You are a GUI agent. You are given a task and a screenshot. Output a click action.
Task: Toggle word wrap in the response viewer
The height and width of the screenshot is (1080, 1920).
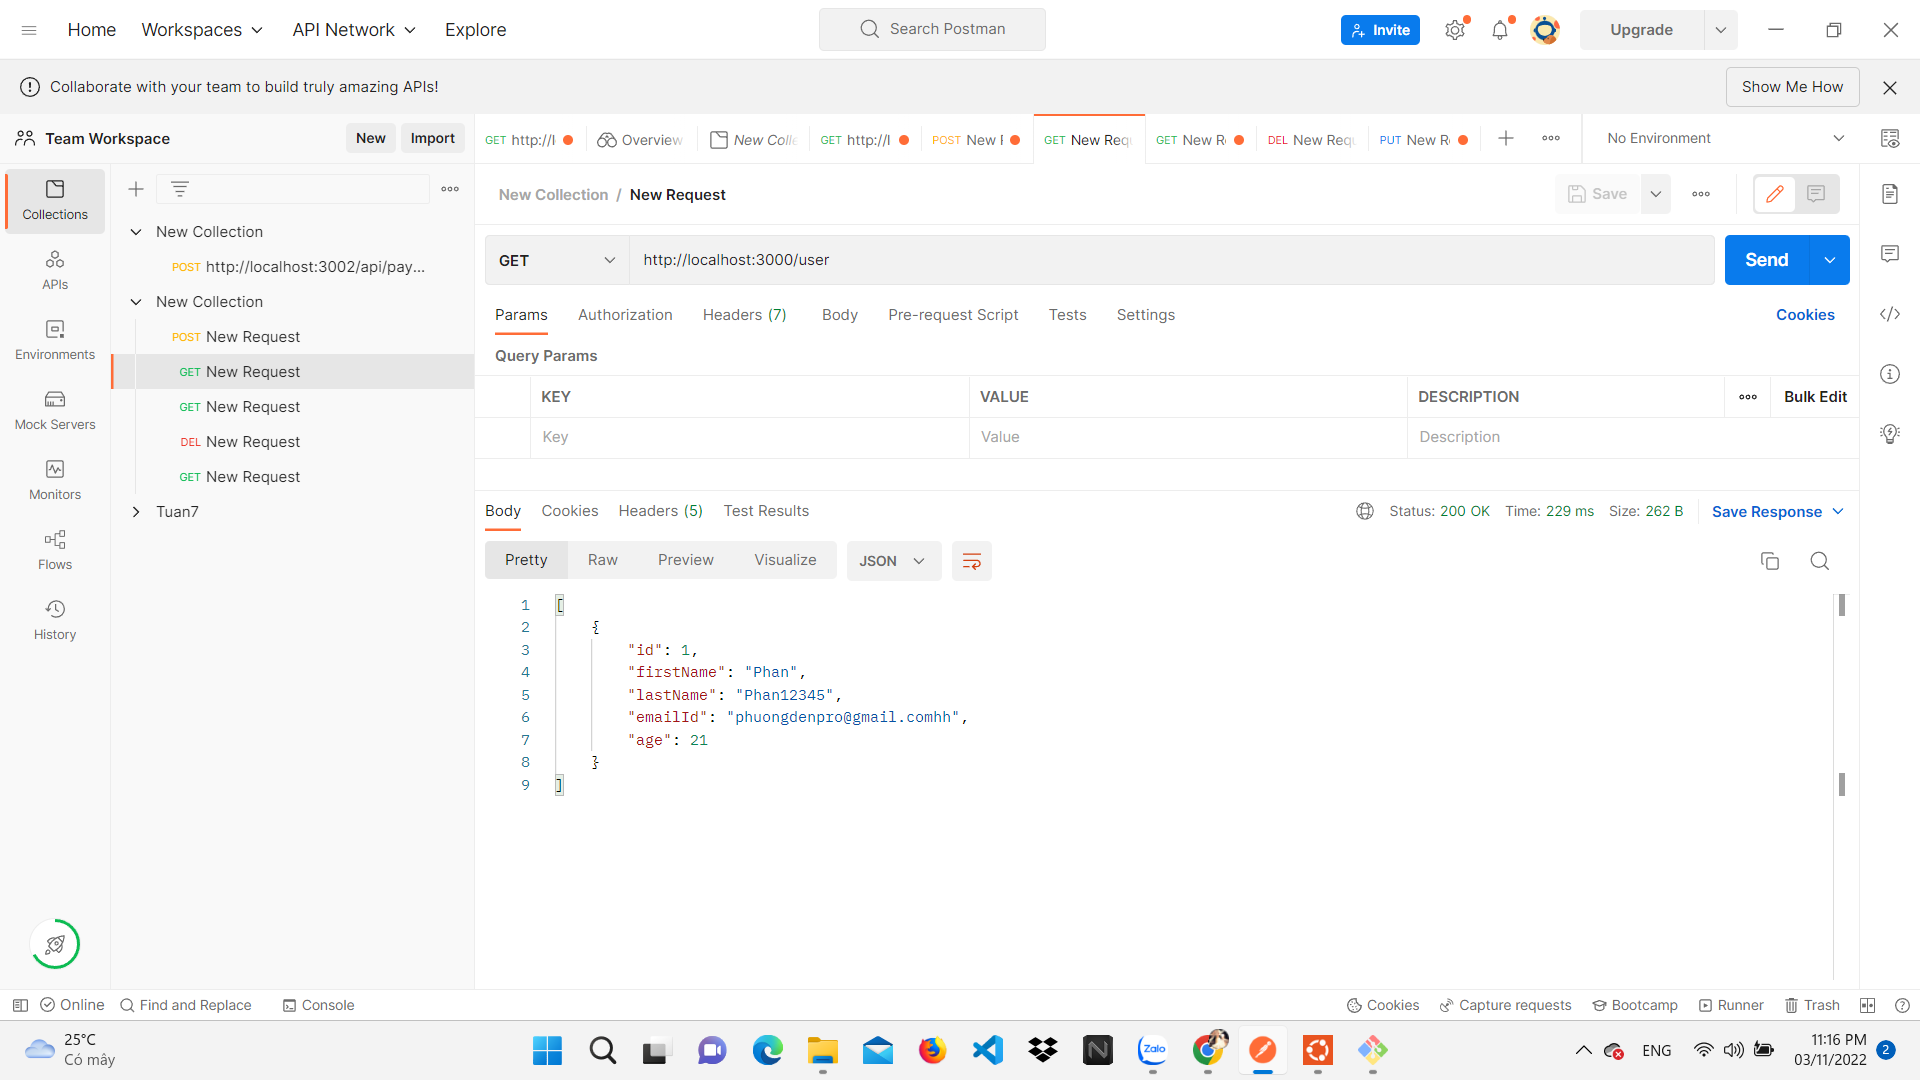(x=971, y=561)
